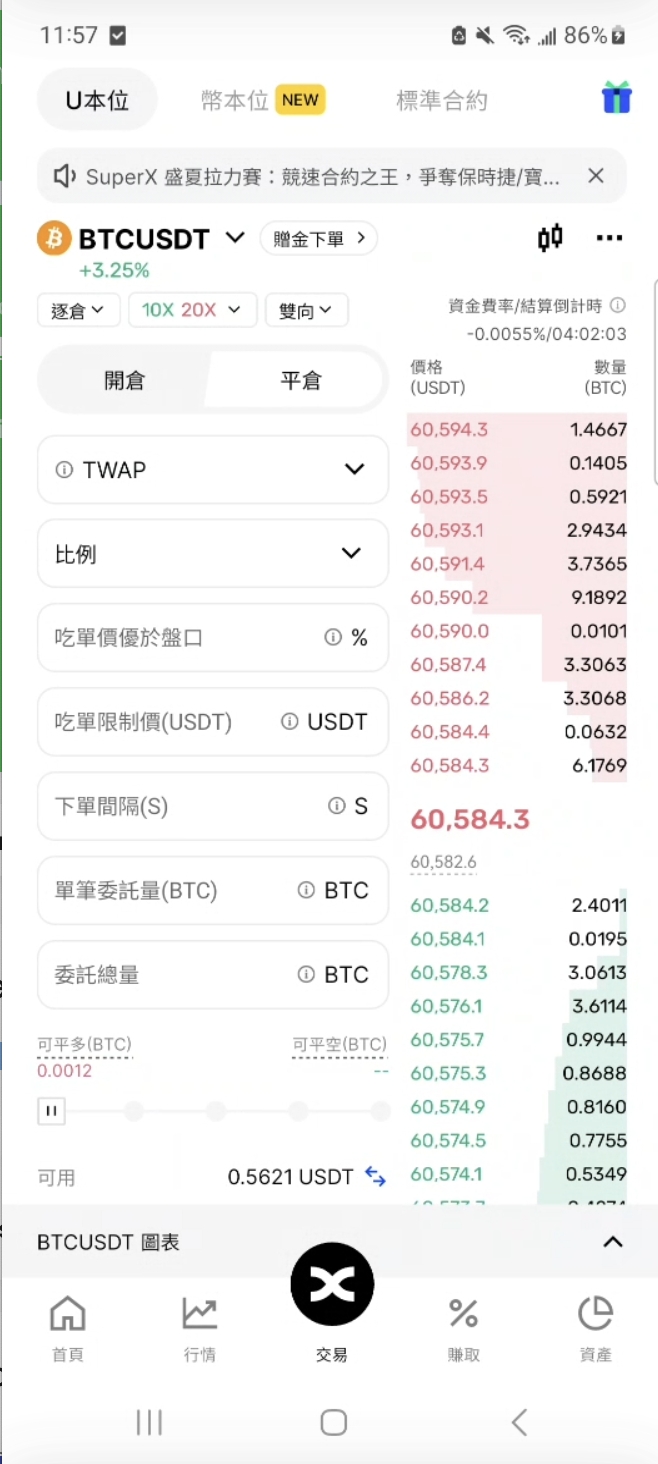Tap the TWAP info icon
This screenshot has height=1464, width=658.
point(64,469)
